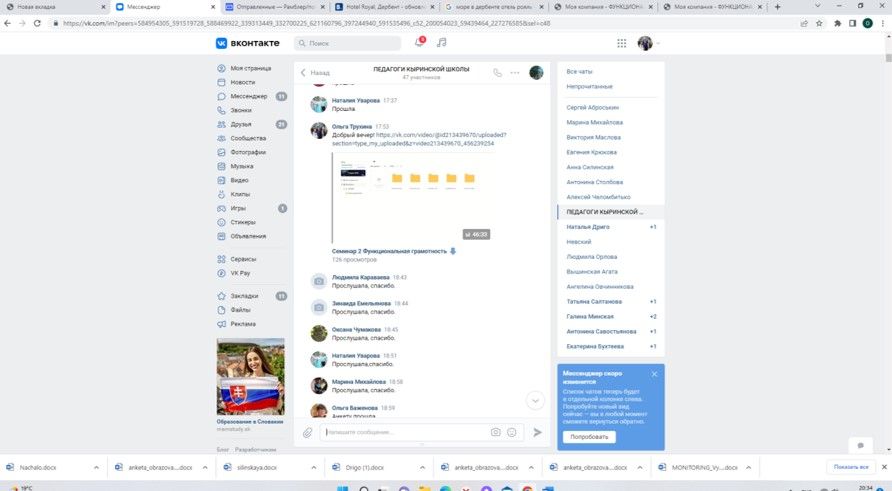The height and width of the screenshot is (491, 892).
Task: Click the camera icon in message box
Action: click(x=495, y=432)
